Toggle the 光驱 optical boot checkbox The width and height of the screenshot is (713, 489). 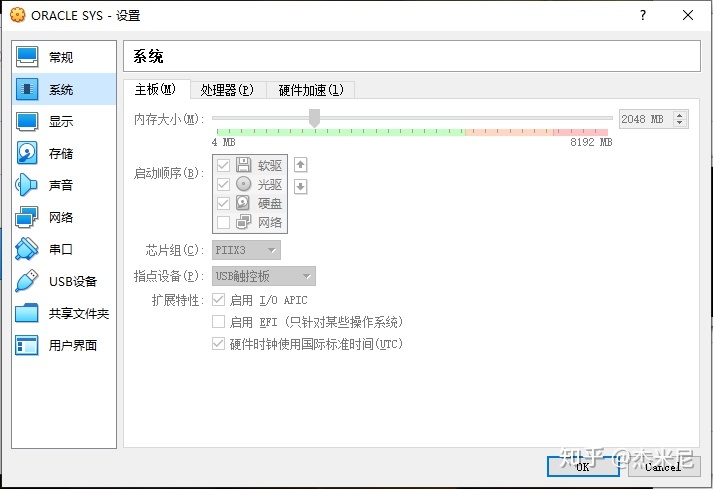click(x=223, y=184)
